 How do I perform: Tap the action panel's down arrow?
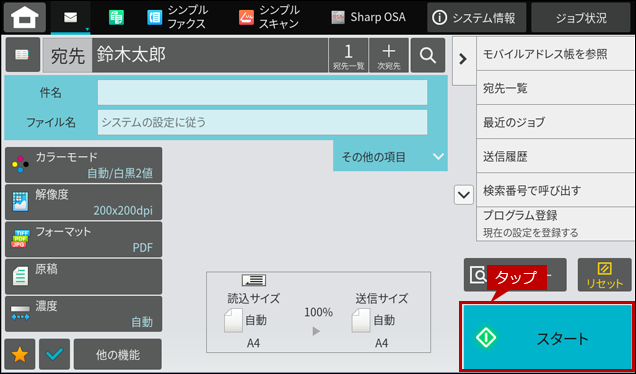click(464, 195)
